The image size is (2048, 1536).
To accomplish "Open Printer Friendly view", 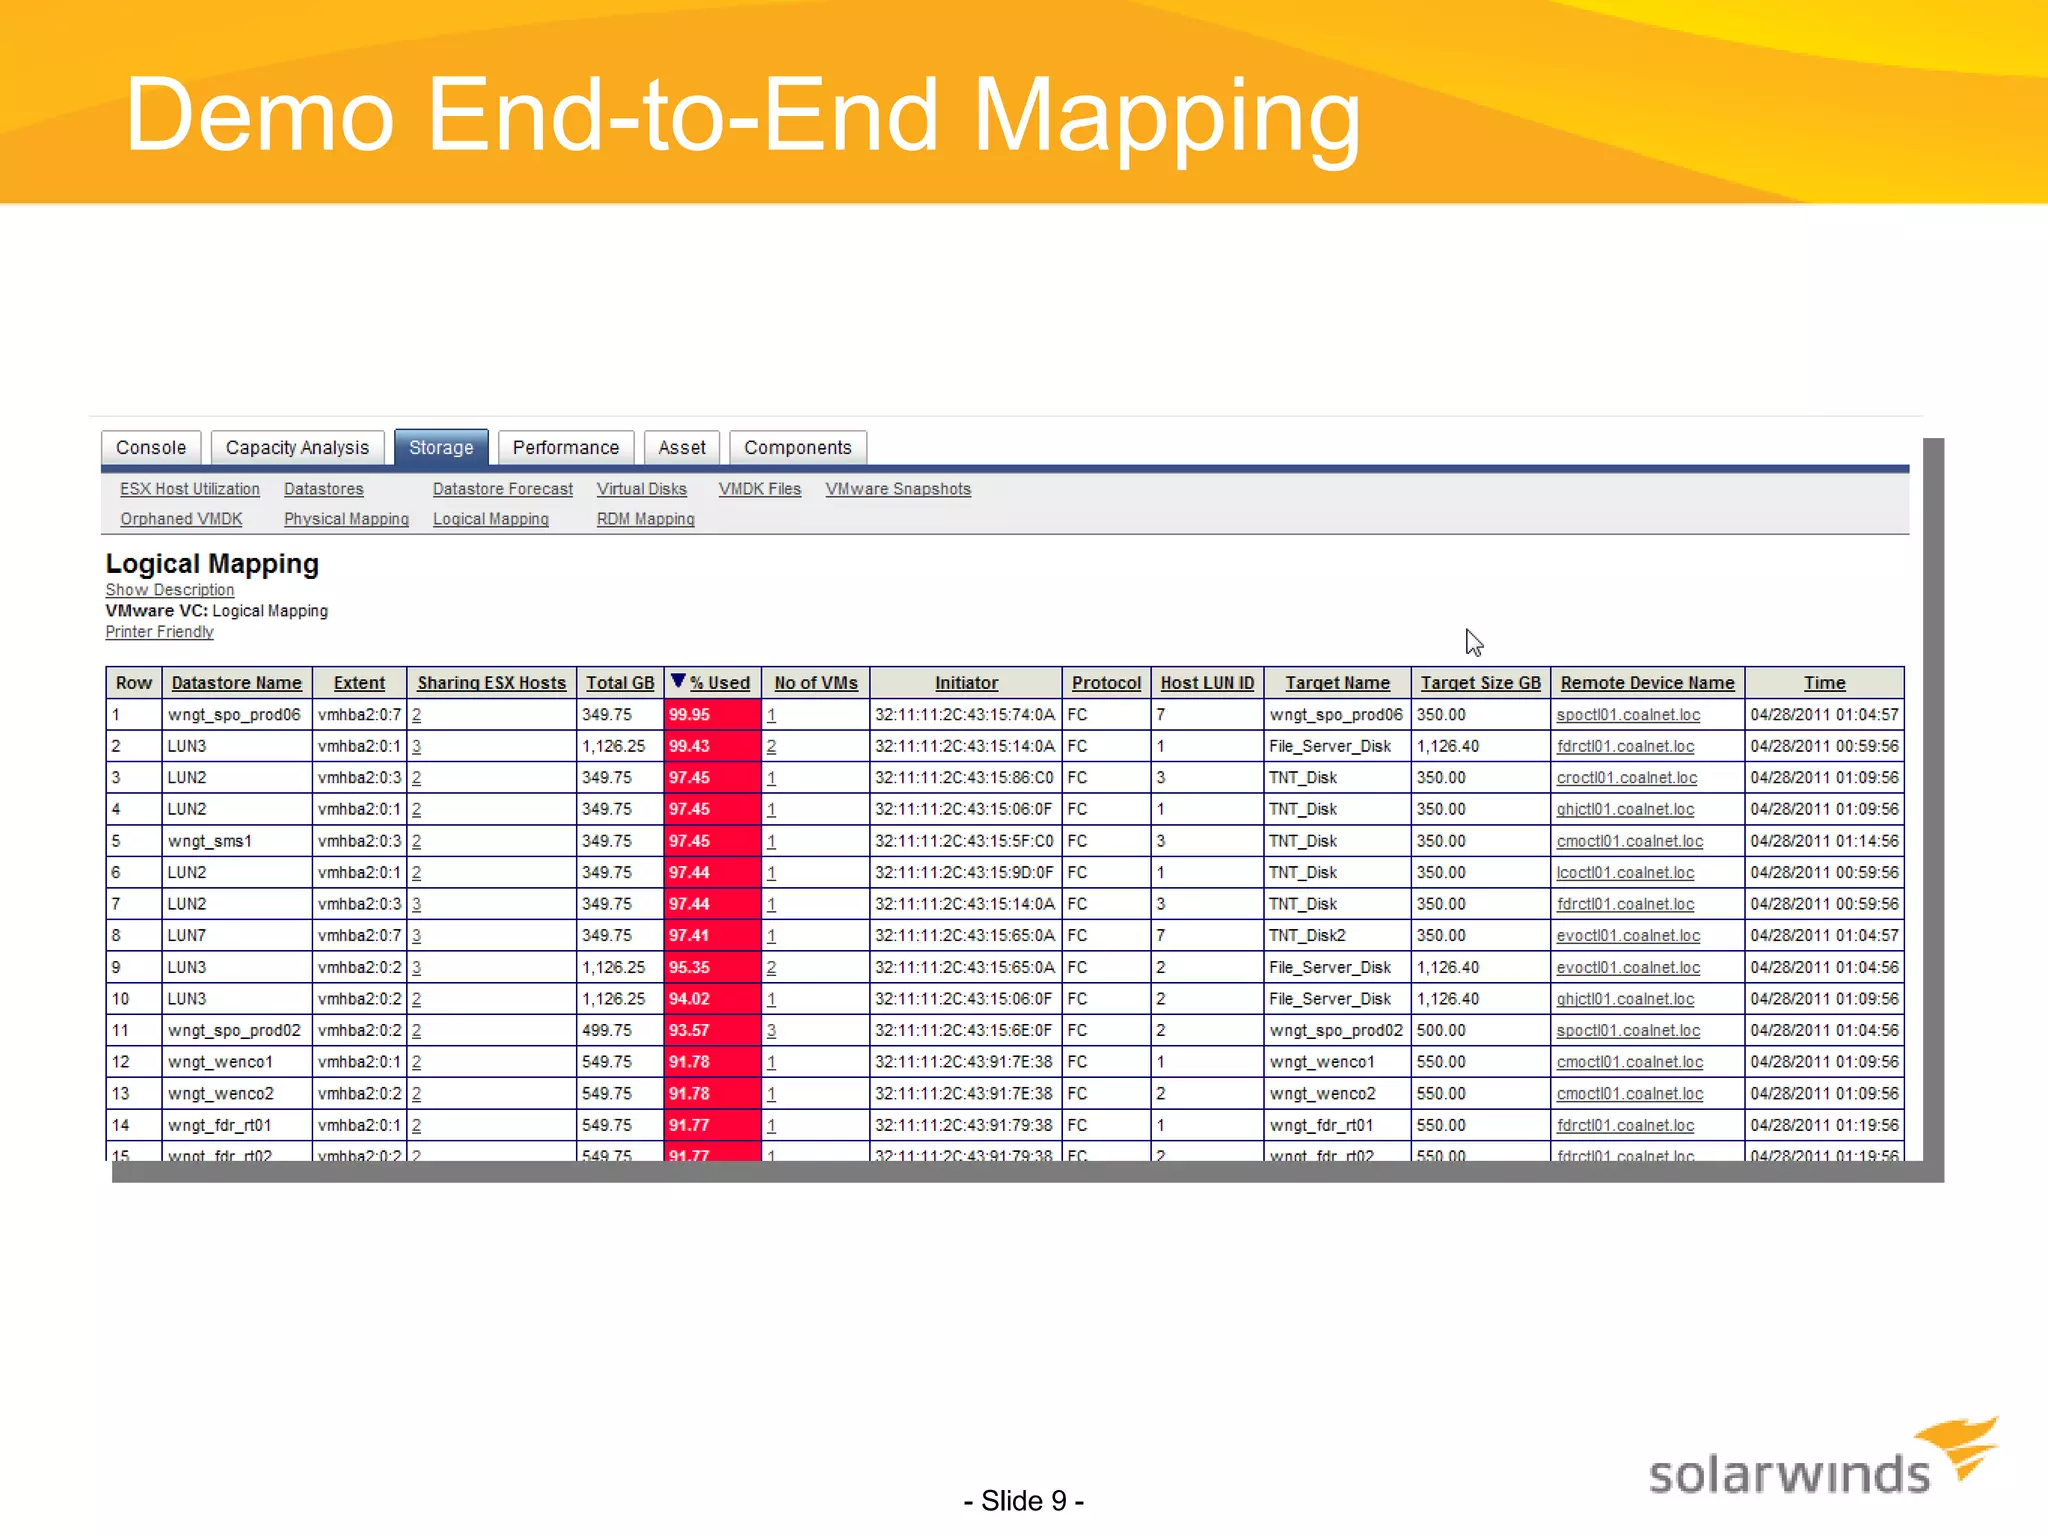I will (x=160, y=632).
